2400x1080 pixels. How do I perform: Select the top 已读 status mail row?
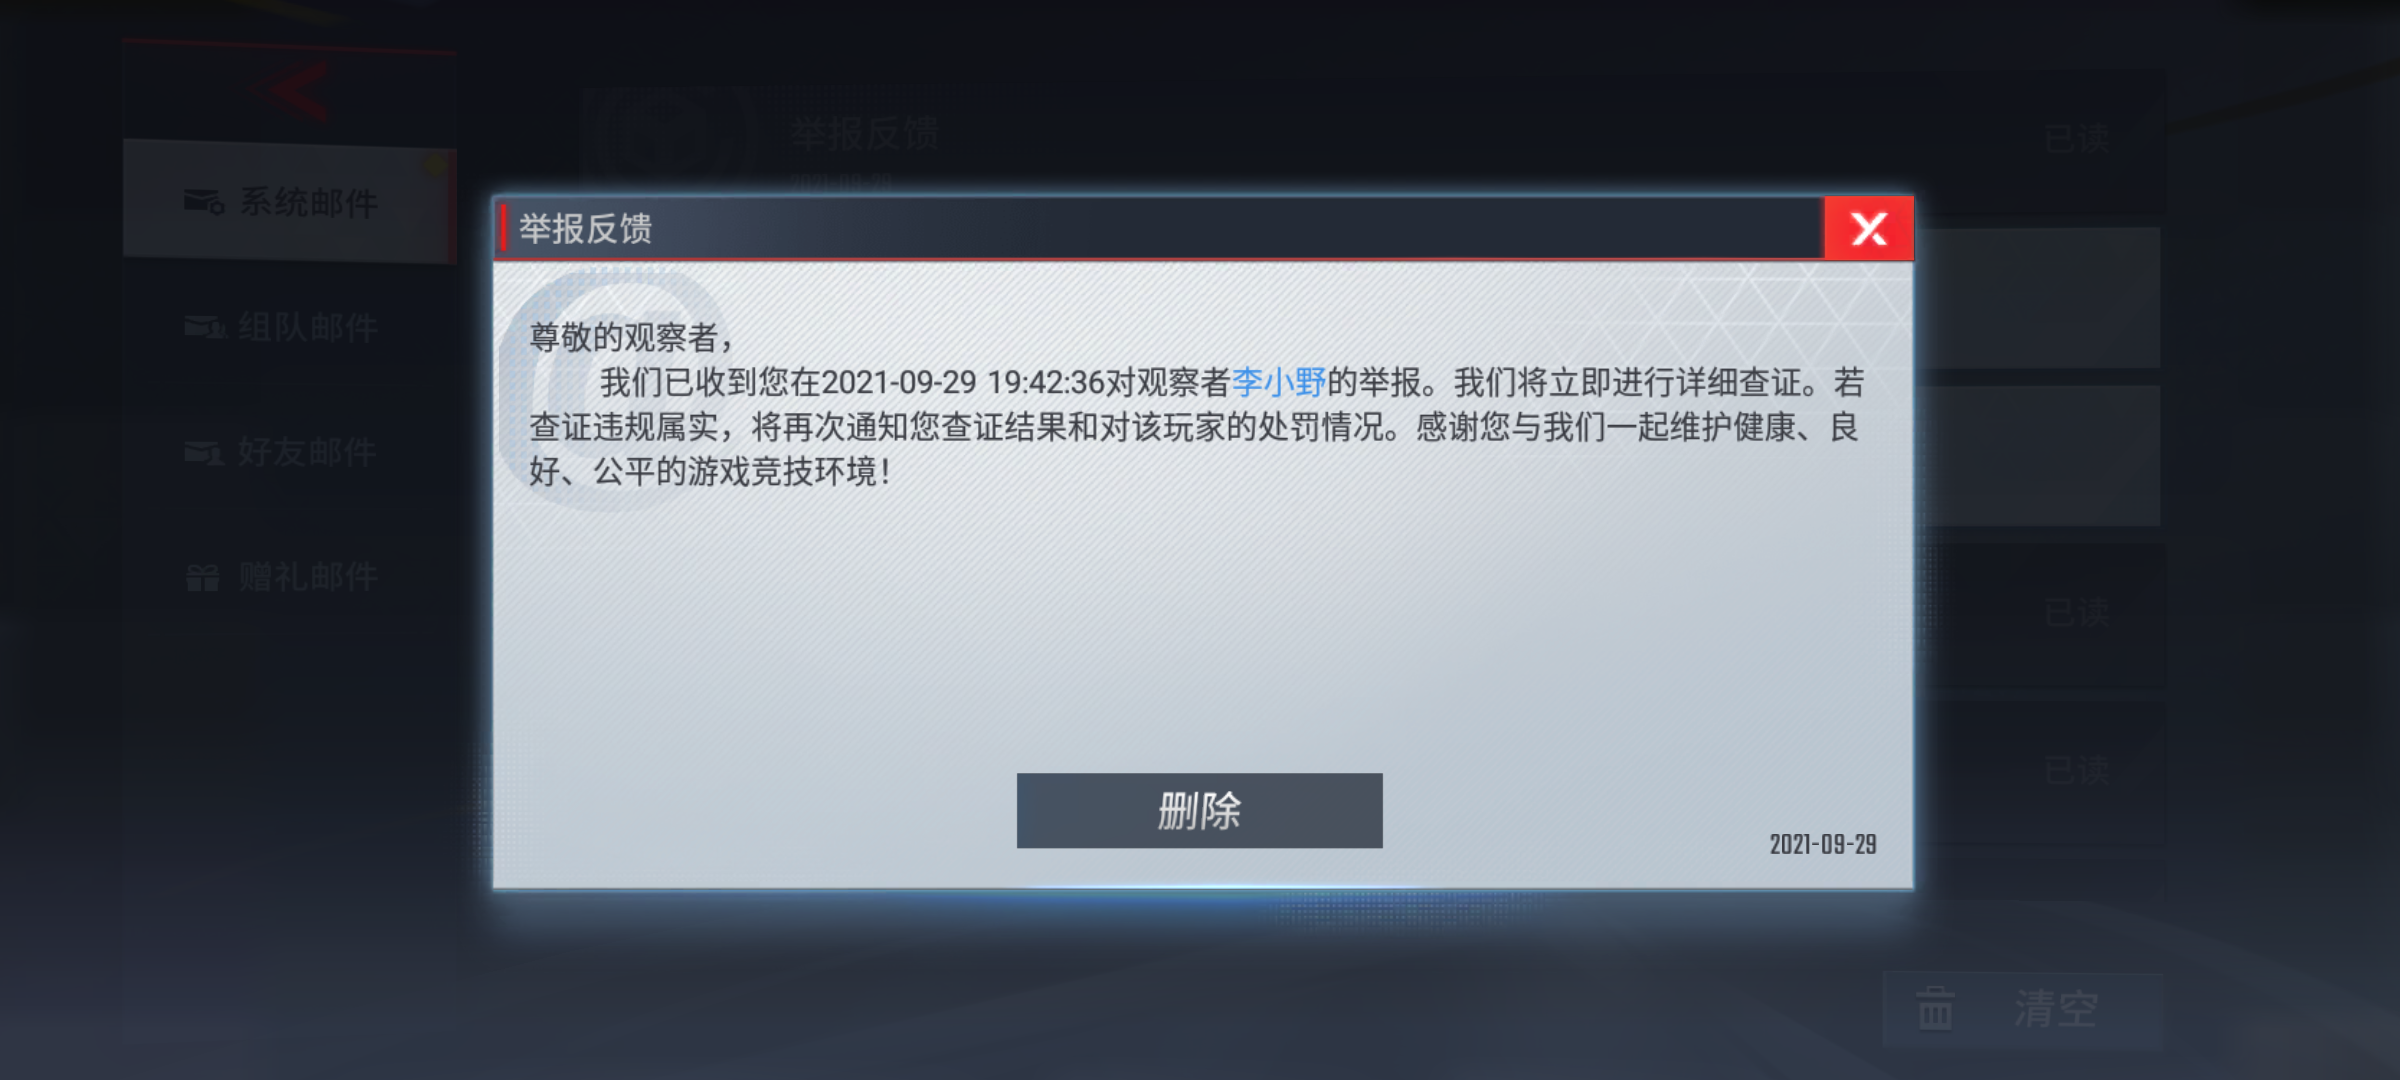point(2077,138)
